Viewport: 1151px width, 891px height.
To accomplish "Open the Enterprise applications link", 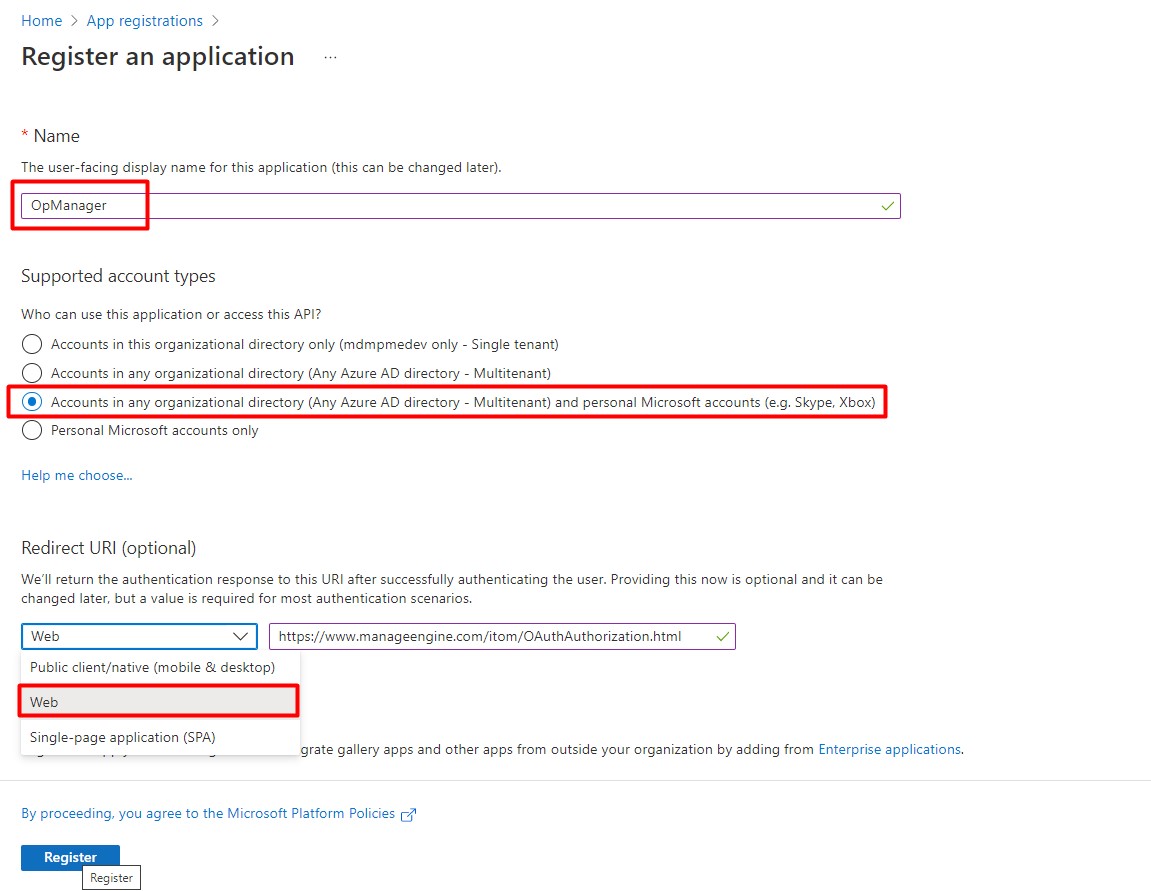I will [x=890, y=749].
